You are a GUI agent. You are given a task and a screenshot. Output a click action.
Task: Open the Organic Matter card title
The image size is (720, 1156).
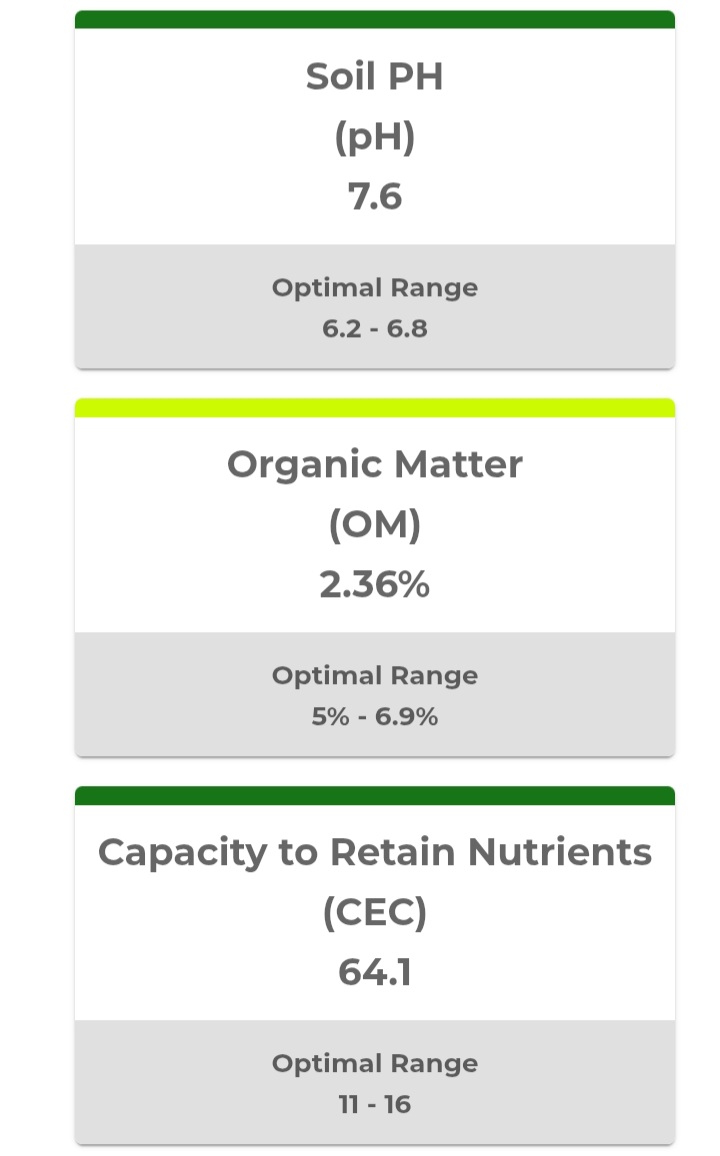(x=374, y=464)
